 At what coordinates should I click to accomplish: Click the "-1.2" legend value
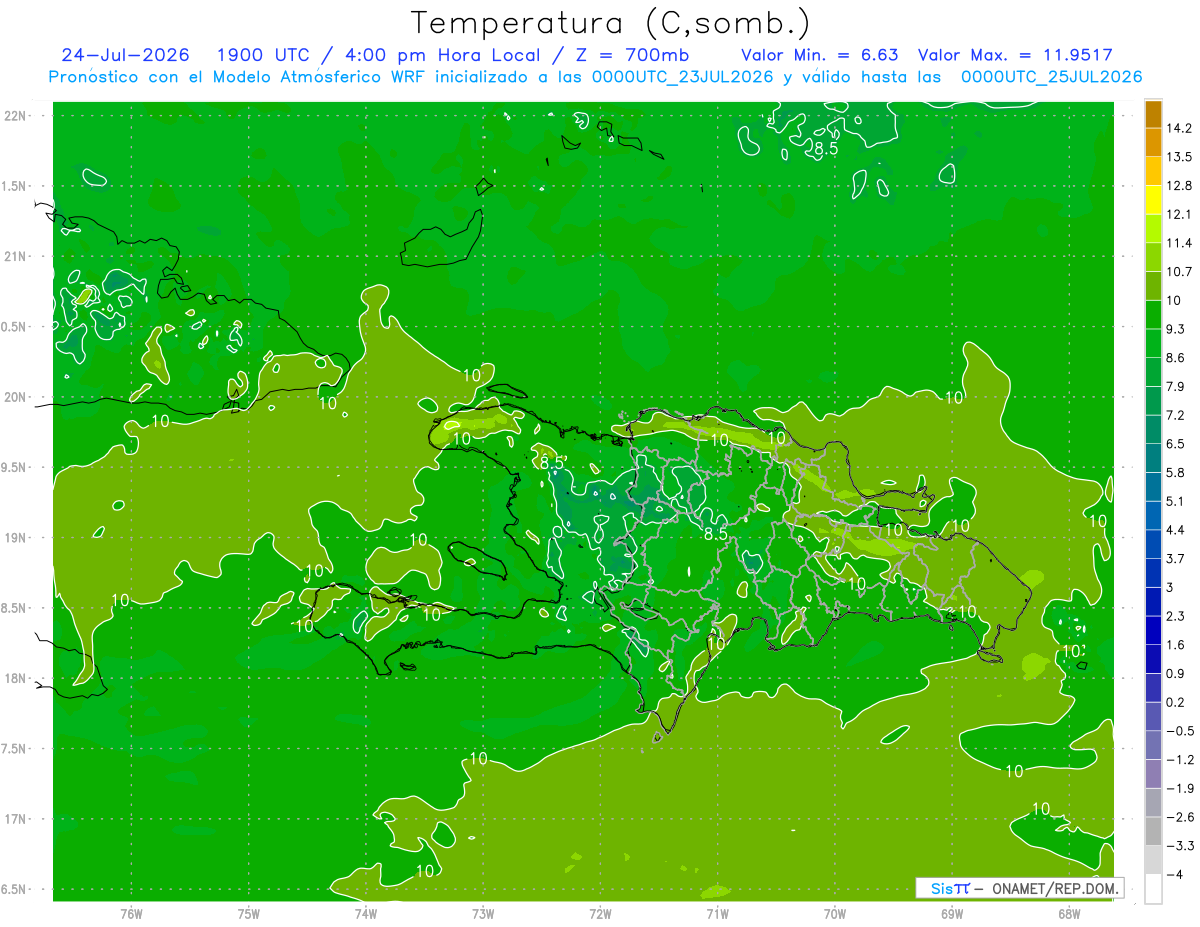(x=1180, y=759)
